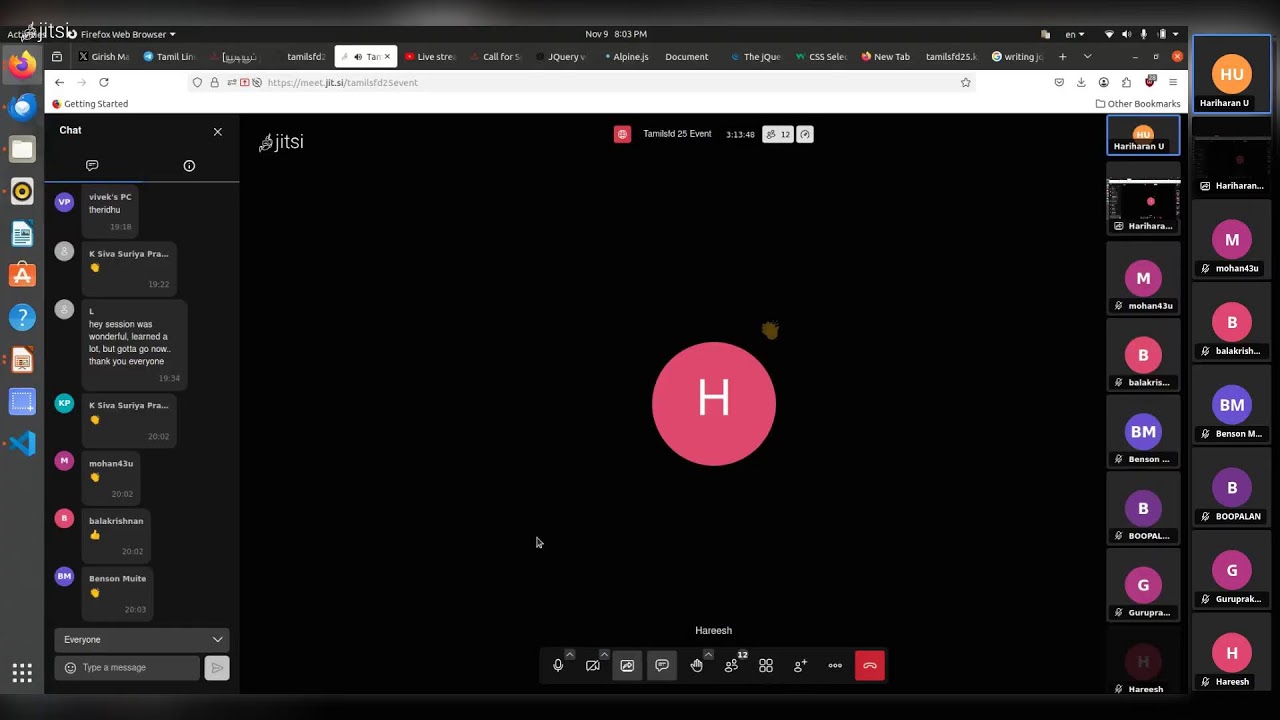Open the connection performance indicator button
The image size is (1280, 720).
[x=805, y=134]
